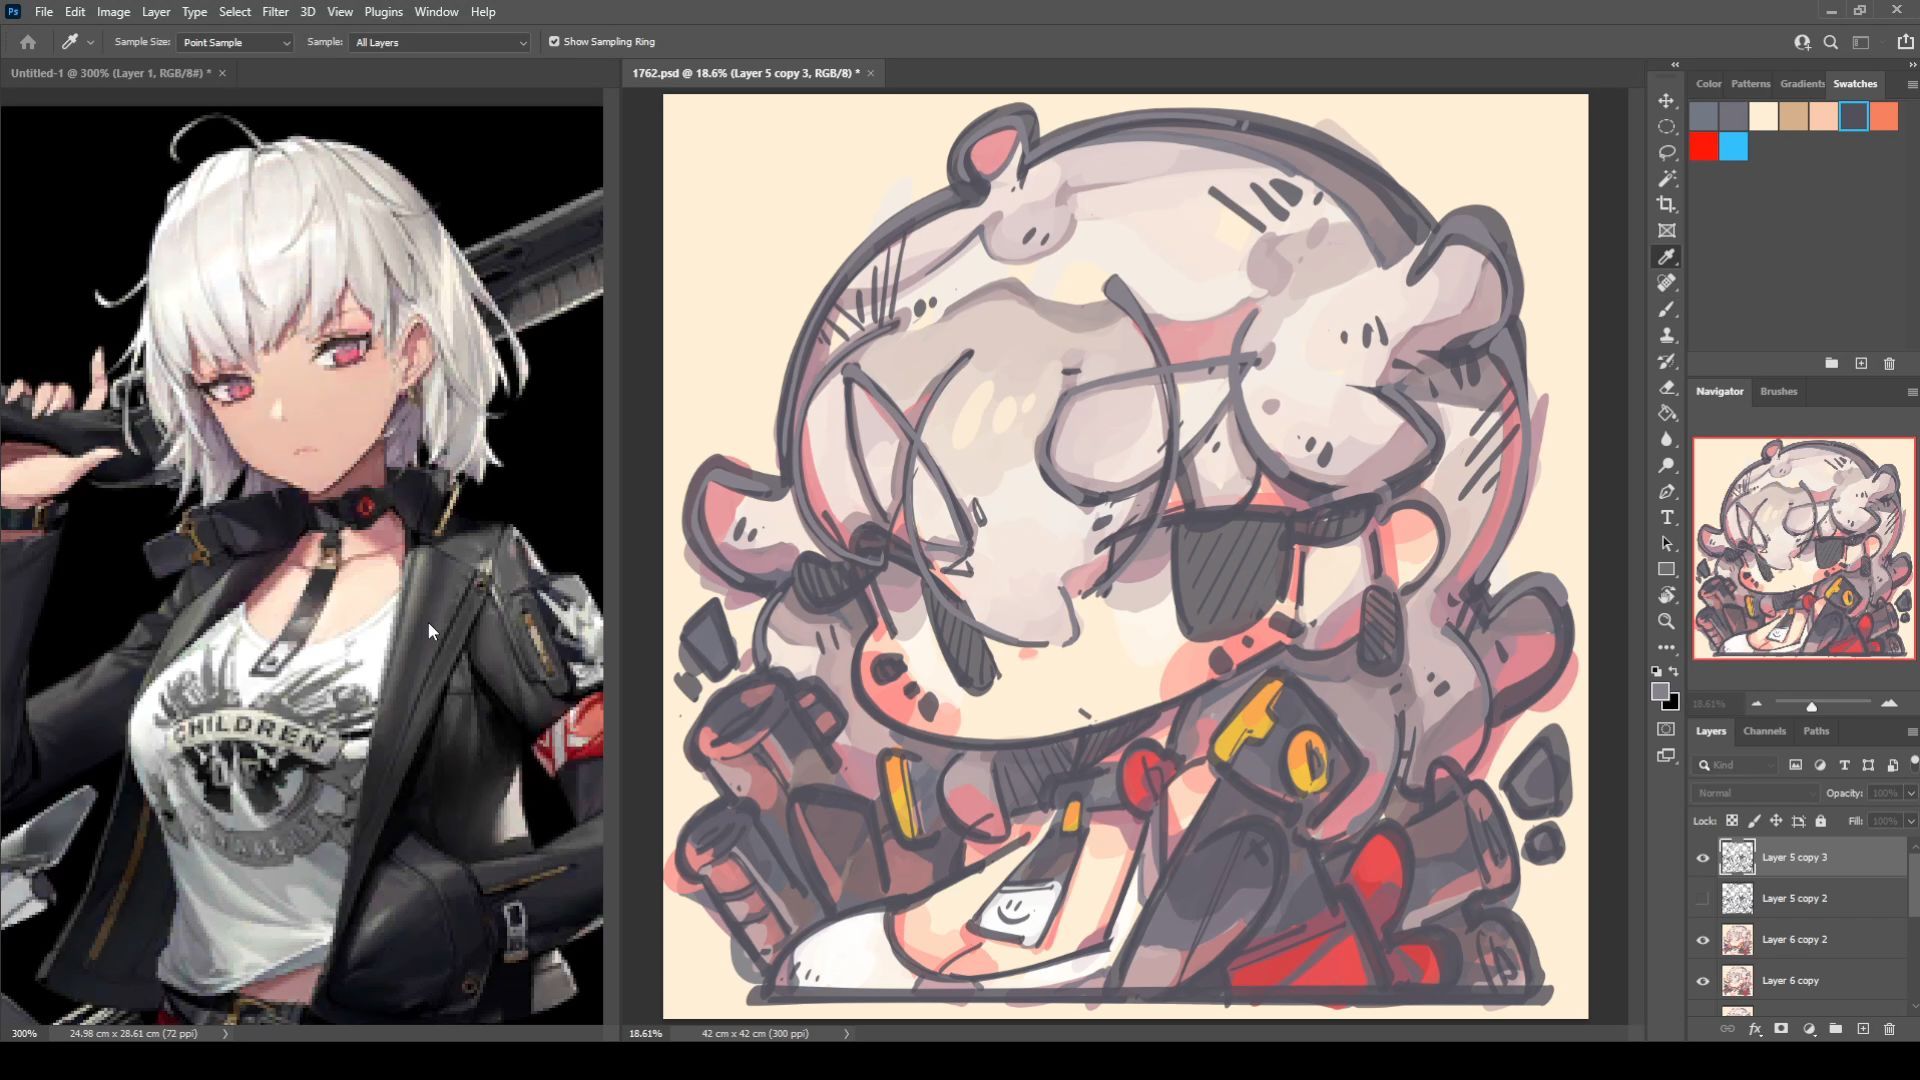
Task: Hide Layer 6 copy visibility eye
Action: coord(1703,981)
